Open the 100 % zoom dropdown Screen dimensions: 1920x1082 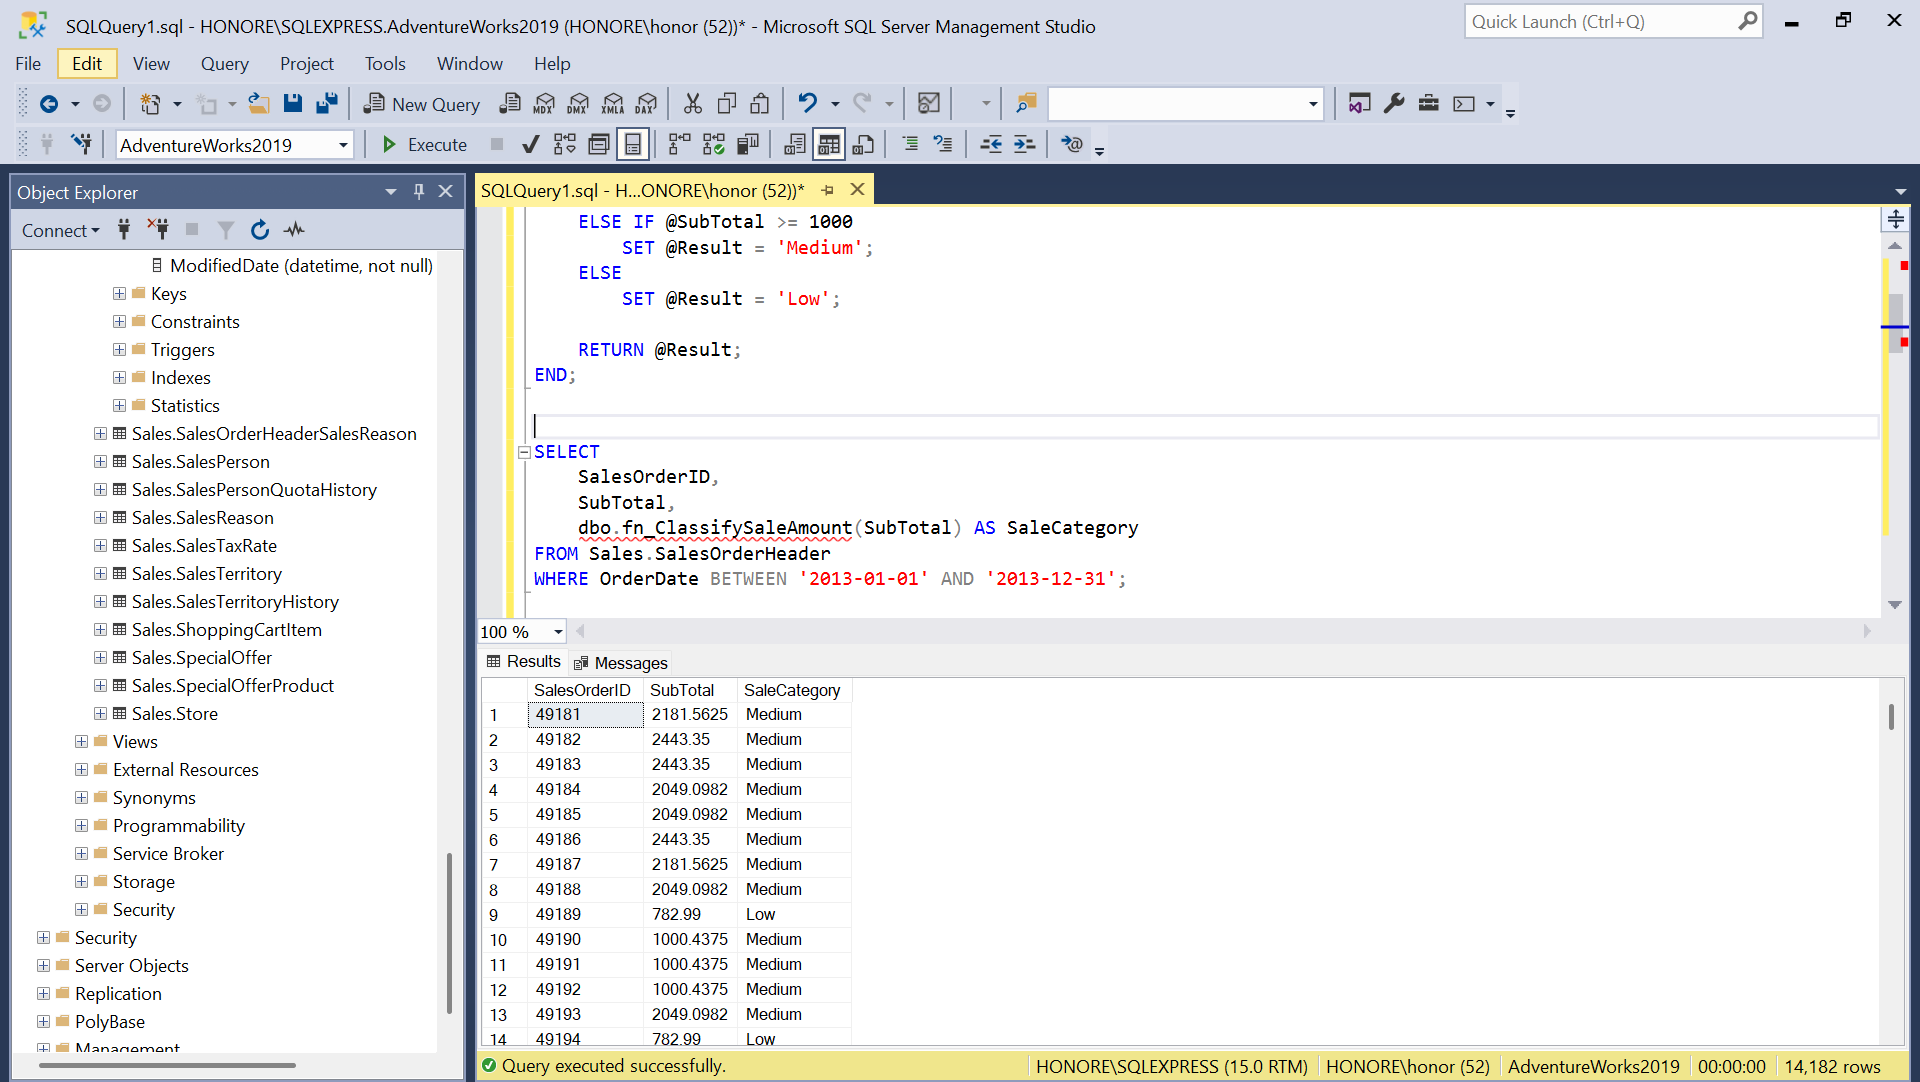558,632
